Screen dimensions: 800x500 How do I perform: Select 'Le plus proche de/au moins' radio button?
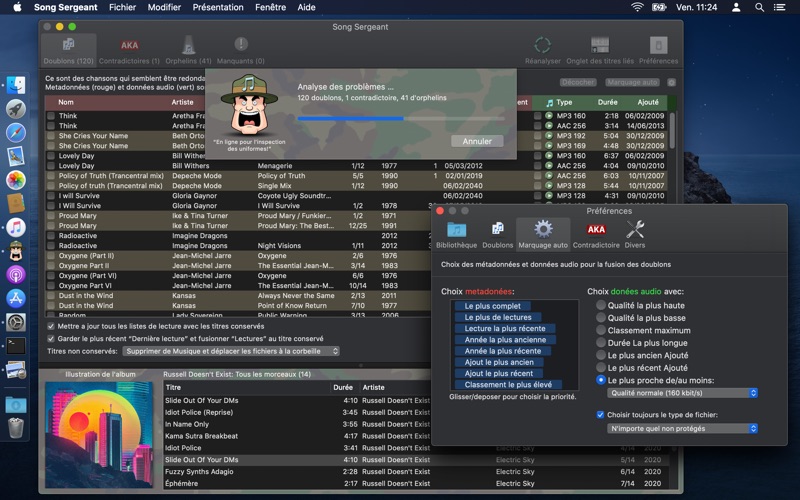tap(601, 380)
